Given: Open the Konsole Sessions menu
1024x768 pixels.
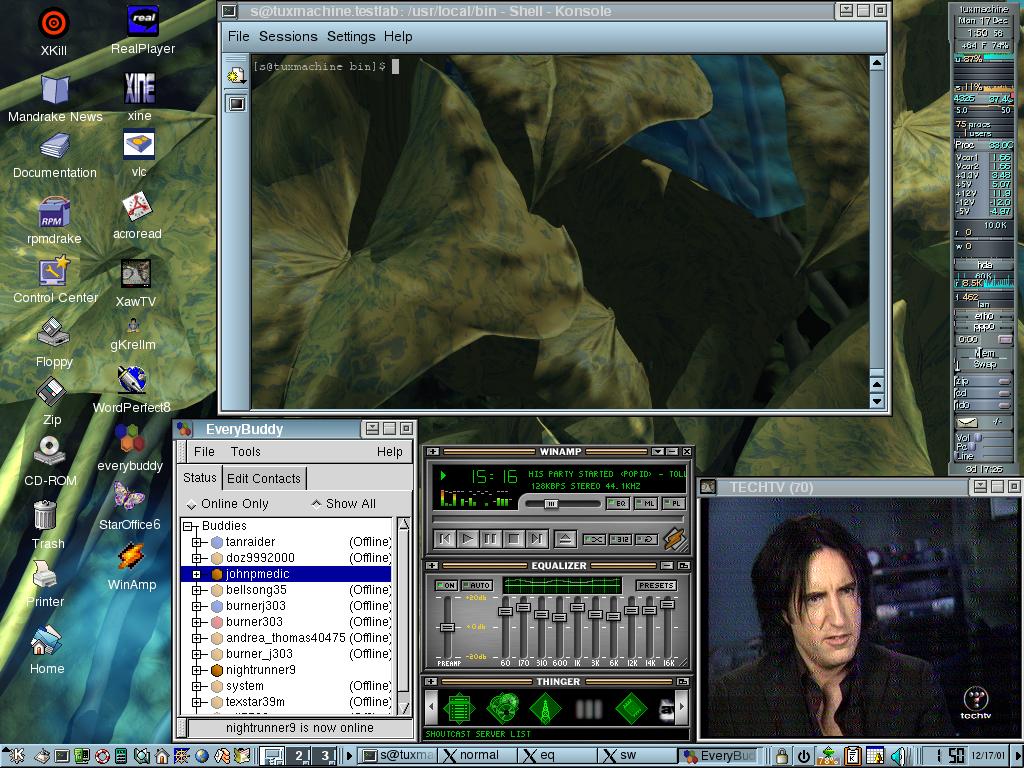Looking at the screenshot, I should [288, 37].
